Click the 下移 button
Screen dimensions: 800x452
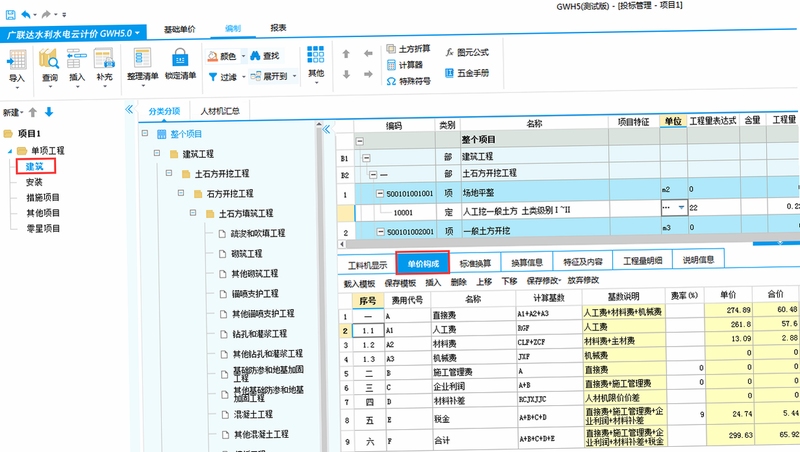[509, 281]
